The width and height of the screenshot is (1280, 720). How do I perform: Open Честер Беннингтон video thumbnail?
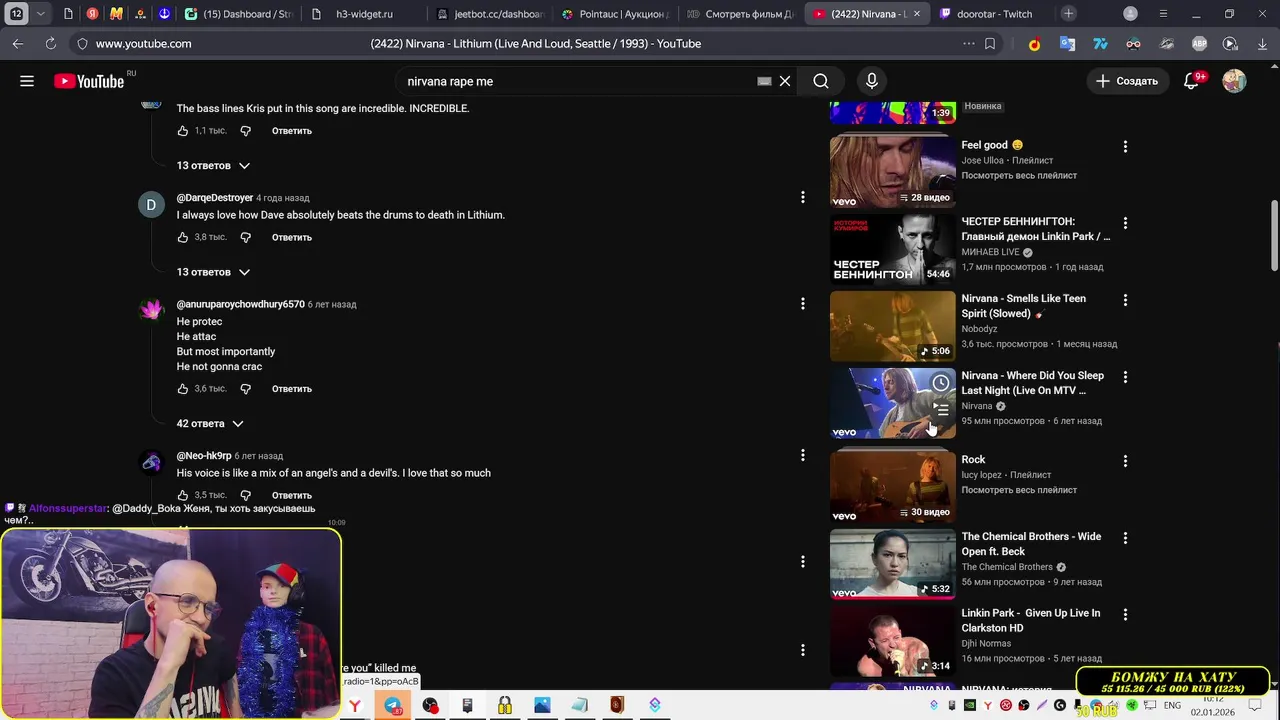coord(893,249)
